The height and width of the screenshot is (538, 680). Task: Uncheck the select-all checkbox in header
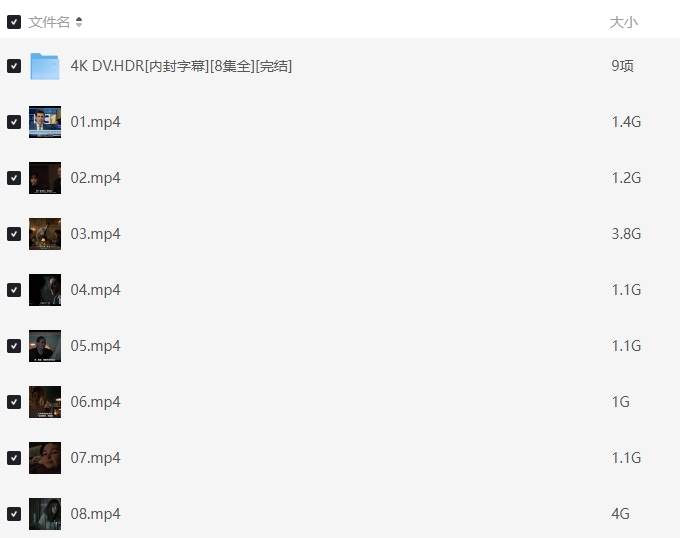coord(14,22)
